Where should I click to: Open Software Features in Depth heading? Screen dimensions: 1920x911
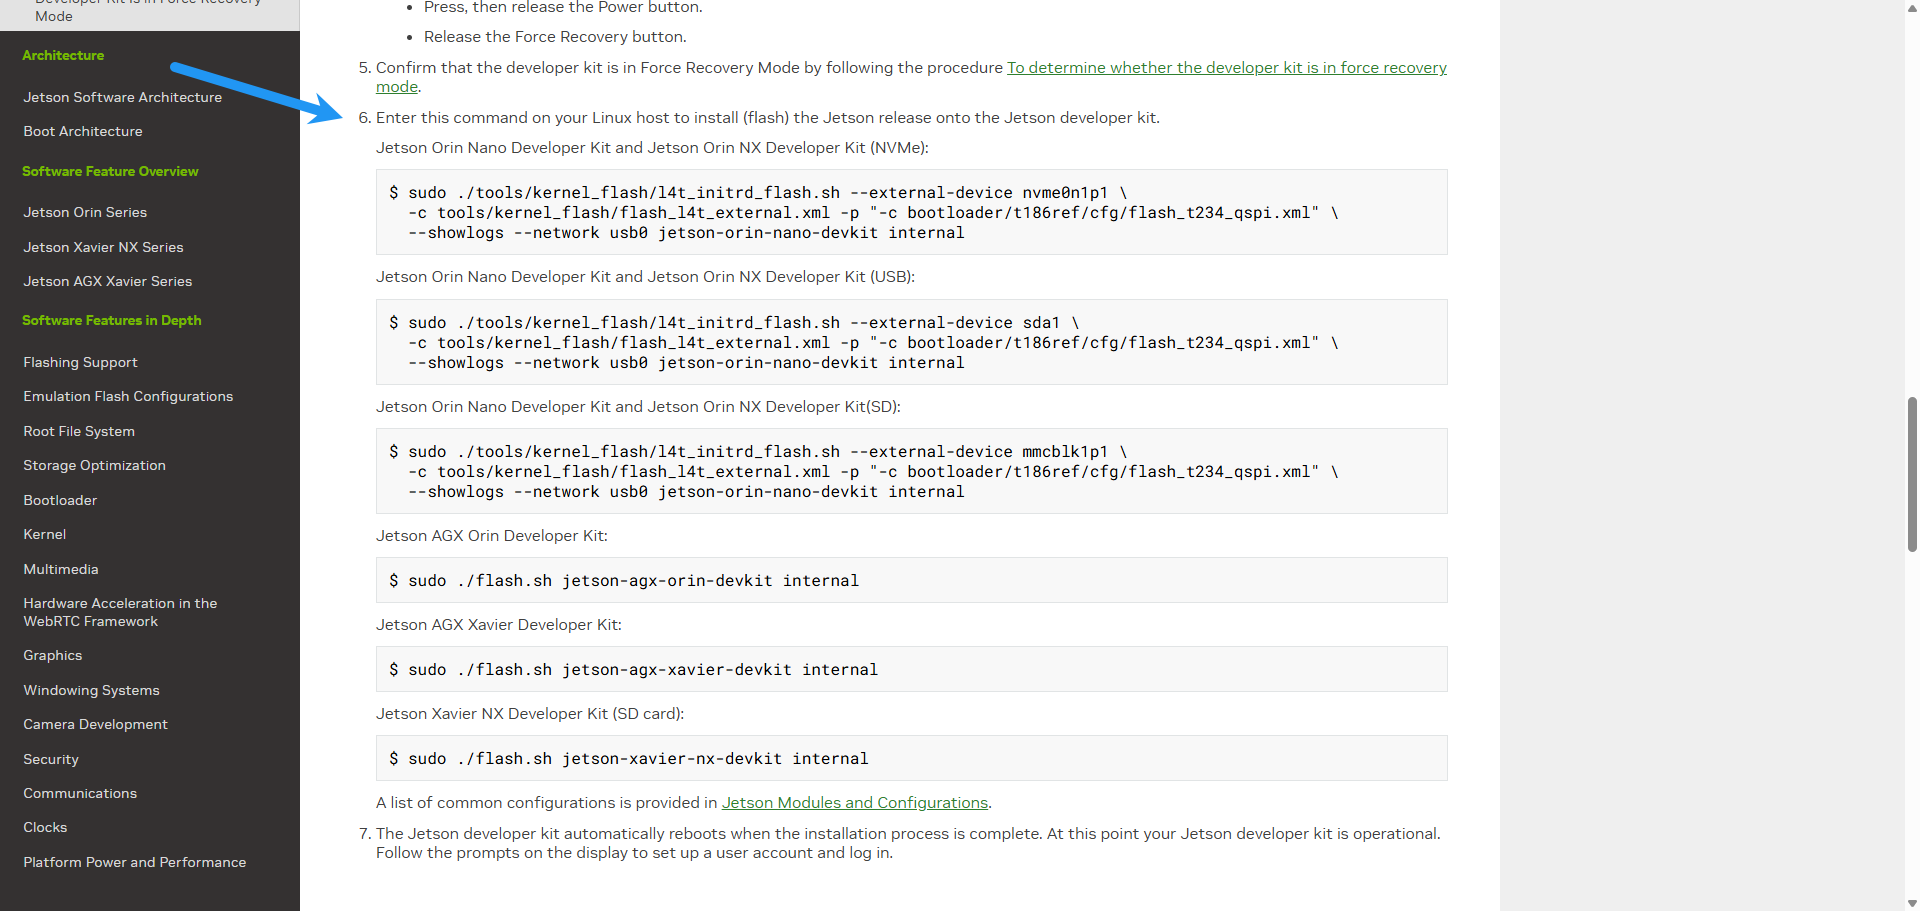pyautogui.click(x=112, y=321)
